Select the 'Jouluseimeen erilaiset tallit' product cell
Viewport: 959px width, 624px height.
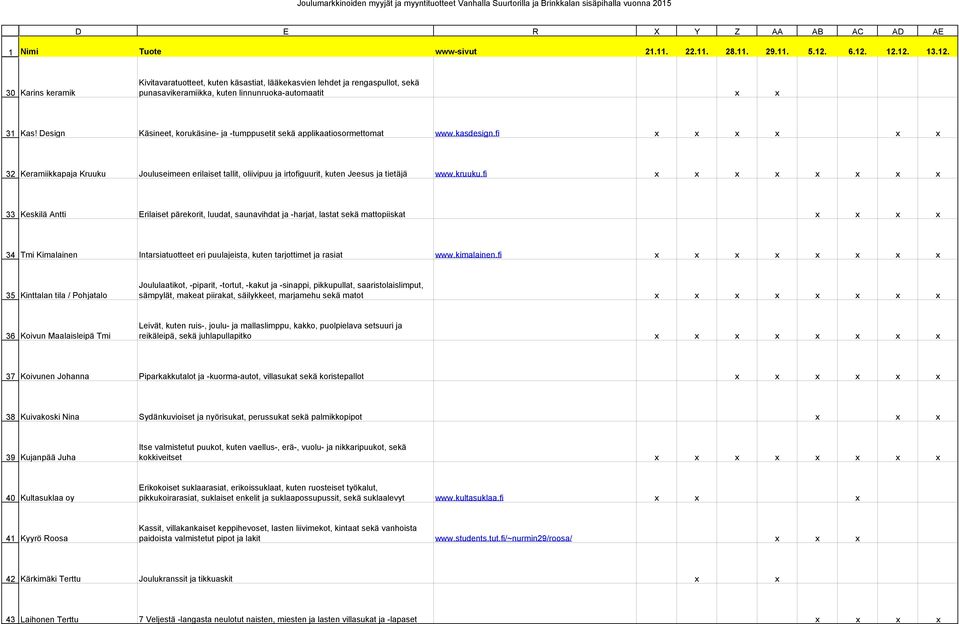pos(286,158)
